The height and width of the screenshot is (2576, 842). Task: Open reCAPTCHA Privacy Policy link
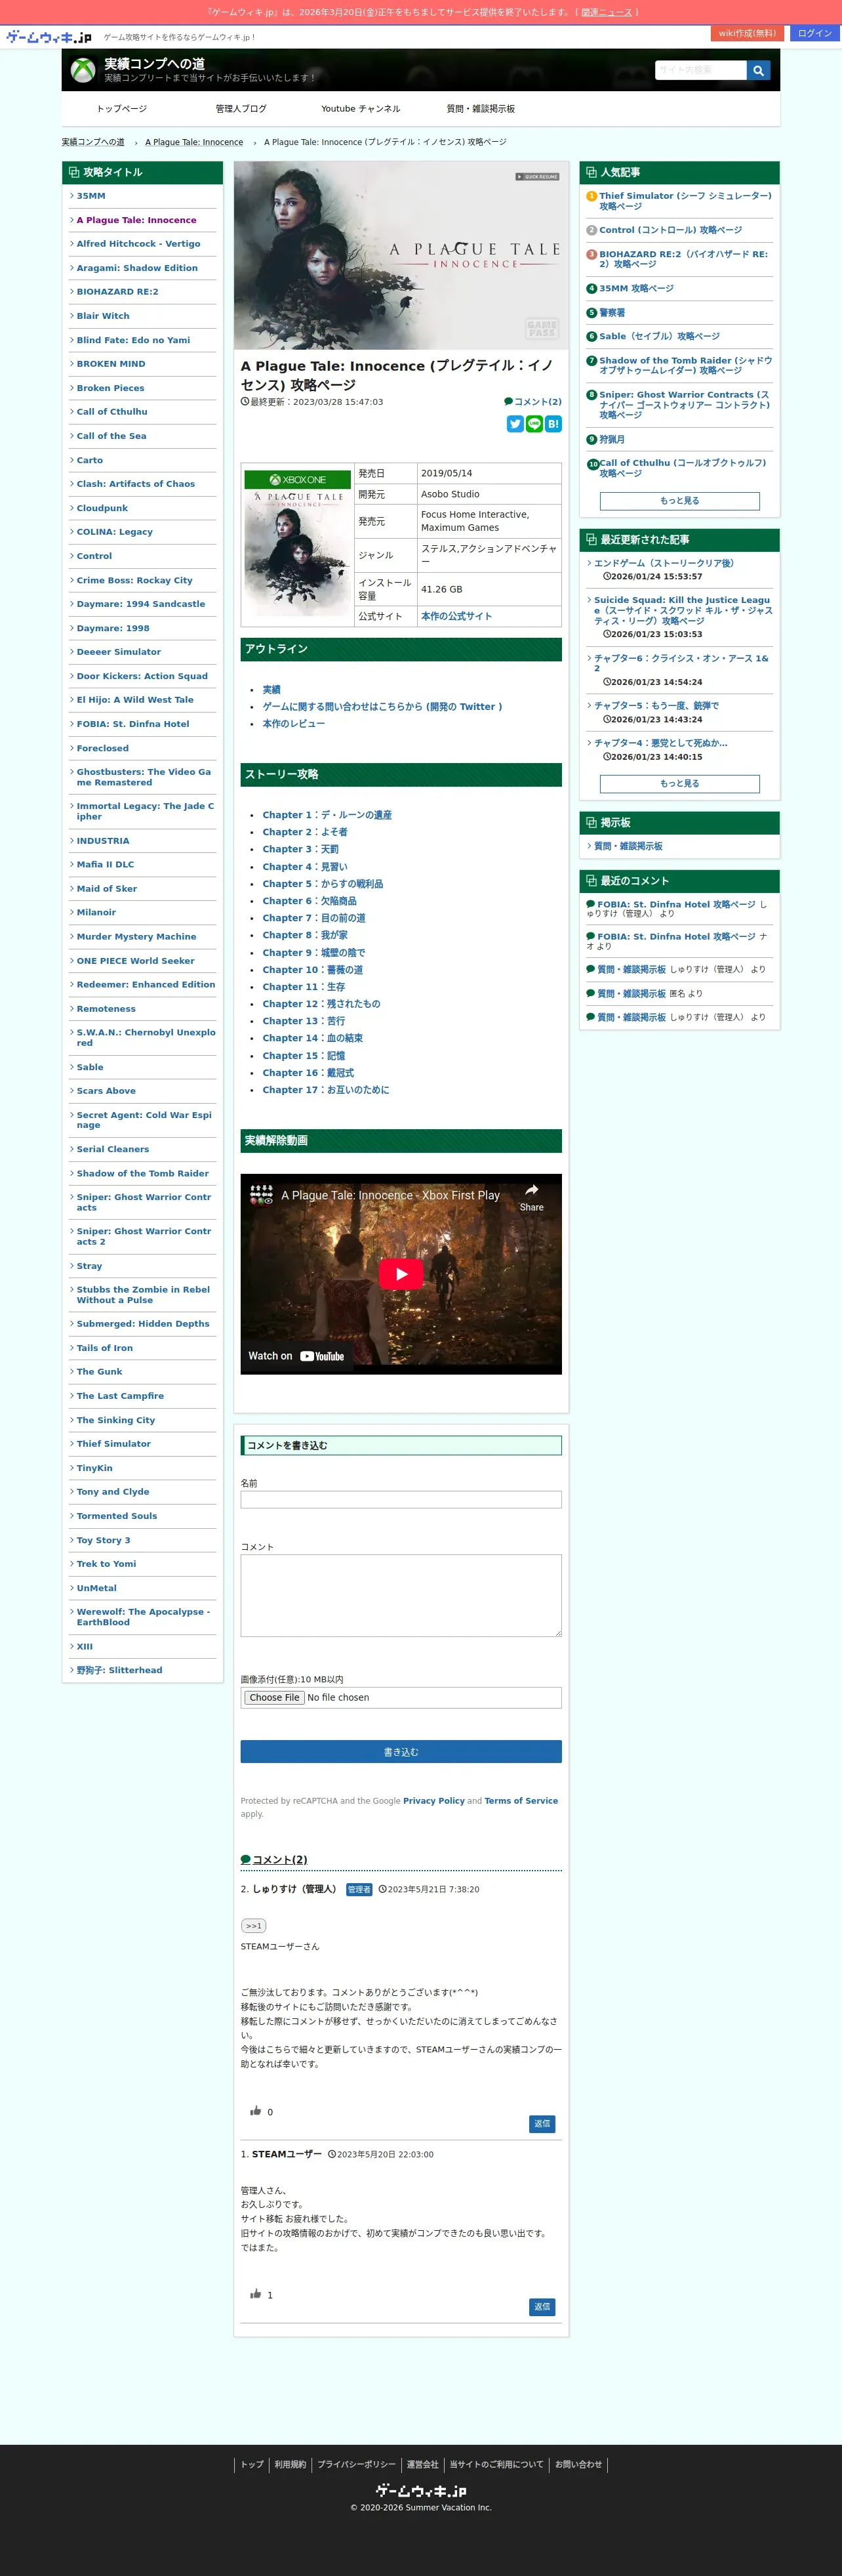(434, 1801)
